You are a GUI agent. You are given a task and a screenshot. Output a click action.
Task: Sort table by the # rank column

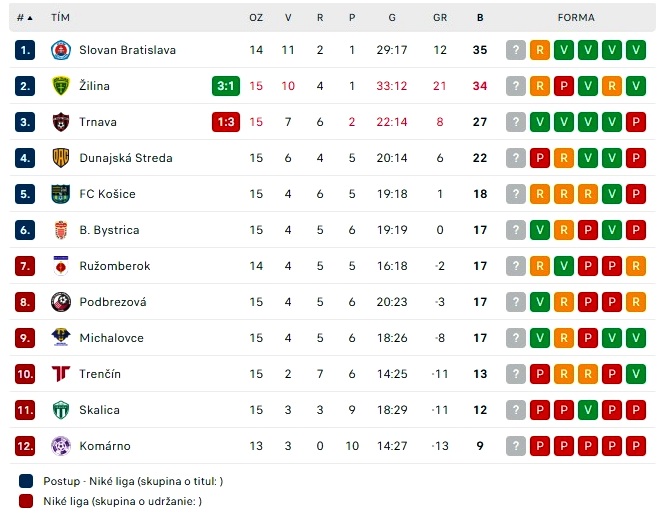click(x=25, y=18)
